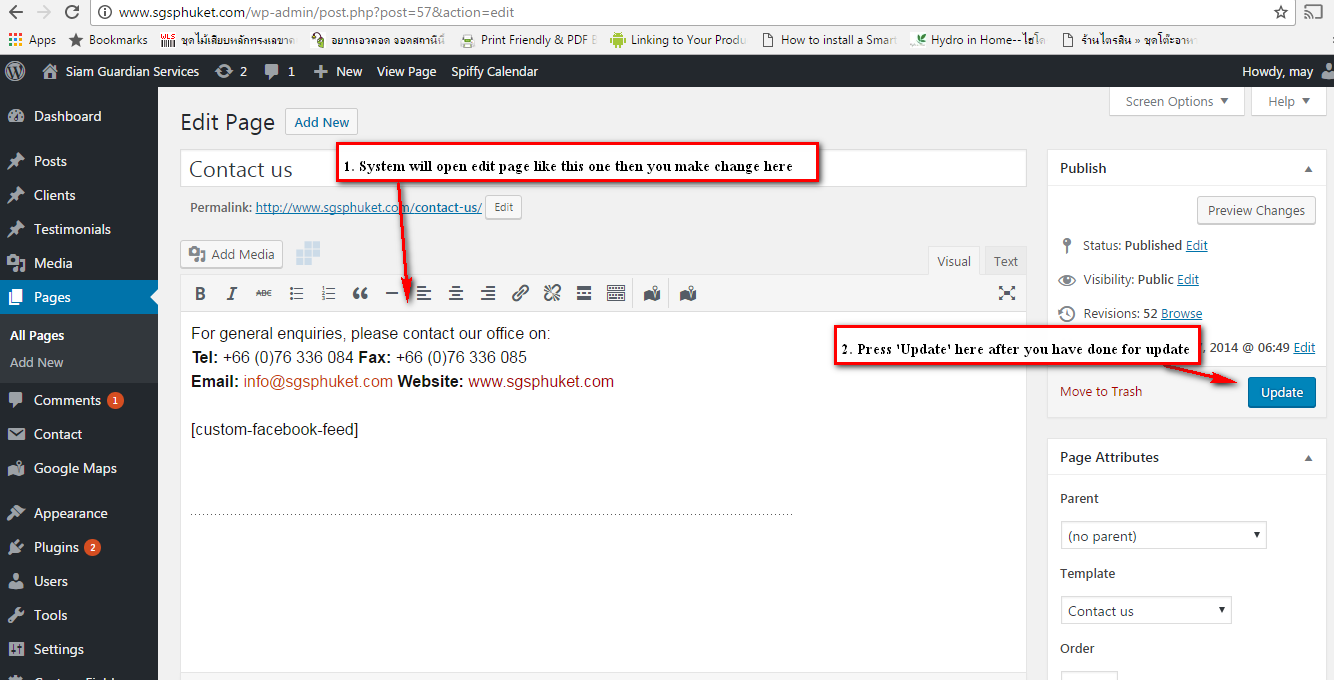The image size is (1334, 680).
Task: Click the Move to Trash link
Action: tap(1100, 392)
